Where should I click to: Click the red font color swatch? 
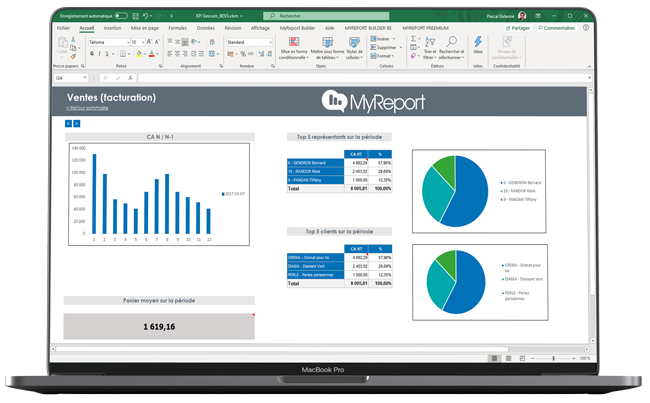pos(152,53)
